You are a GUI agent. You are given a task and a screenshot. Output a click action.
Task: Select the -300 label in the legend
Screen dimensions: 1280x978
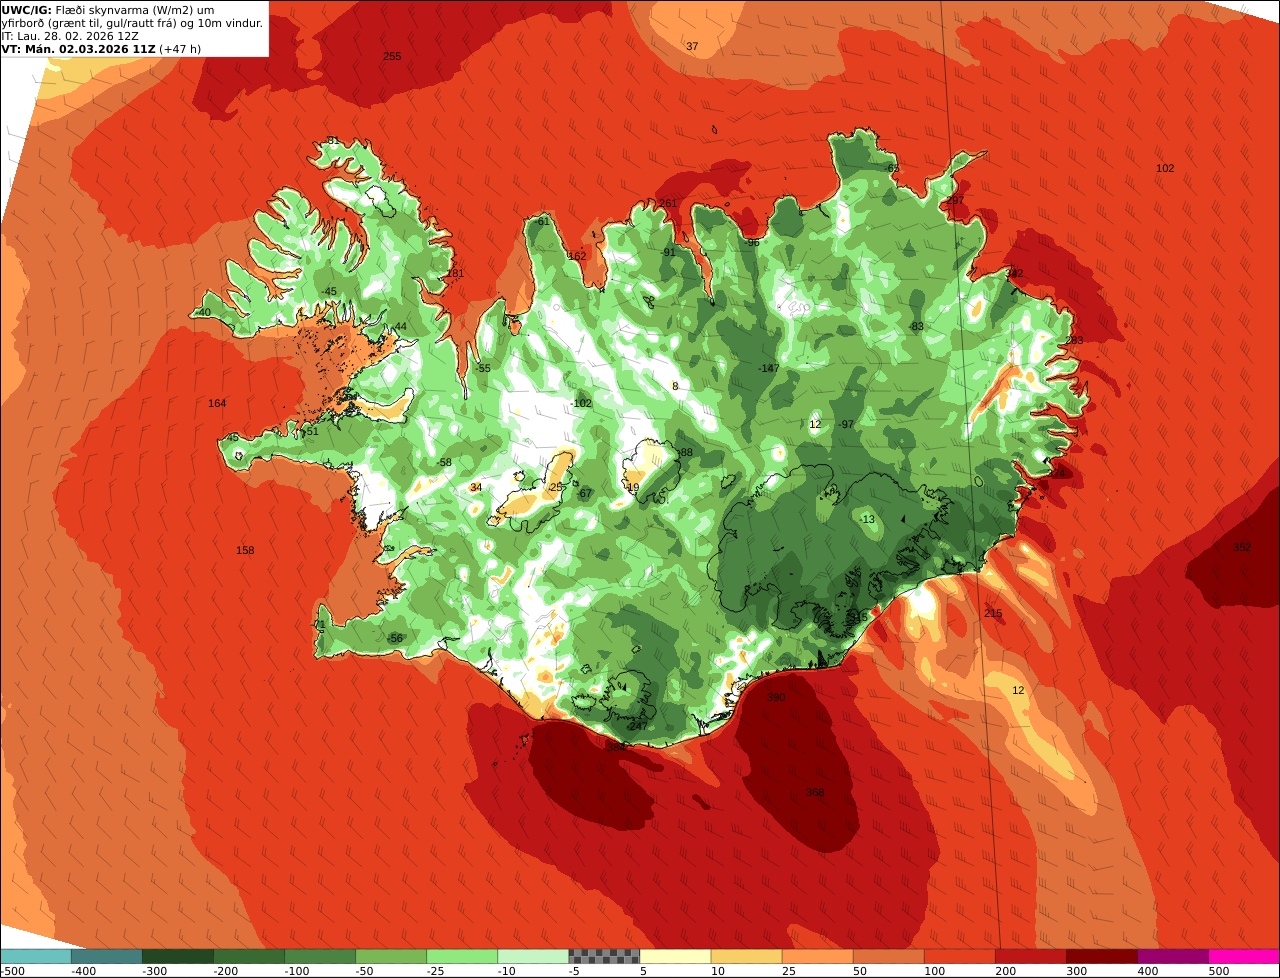(x=154, y=971)
